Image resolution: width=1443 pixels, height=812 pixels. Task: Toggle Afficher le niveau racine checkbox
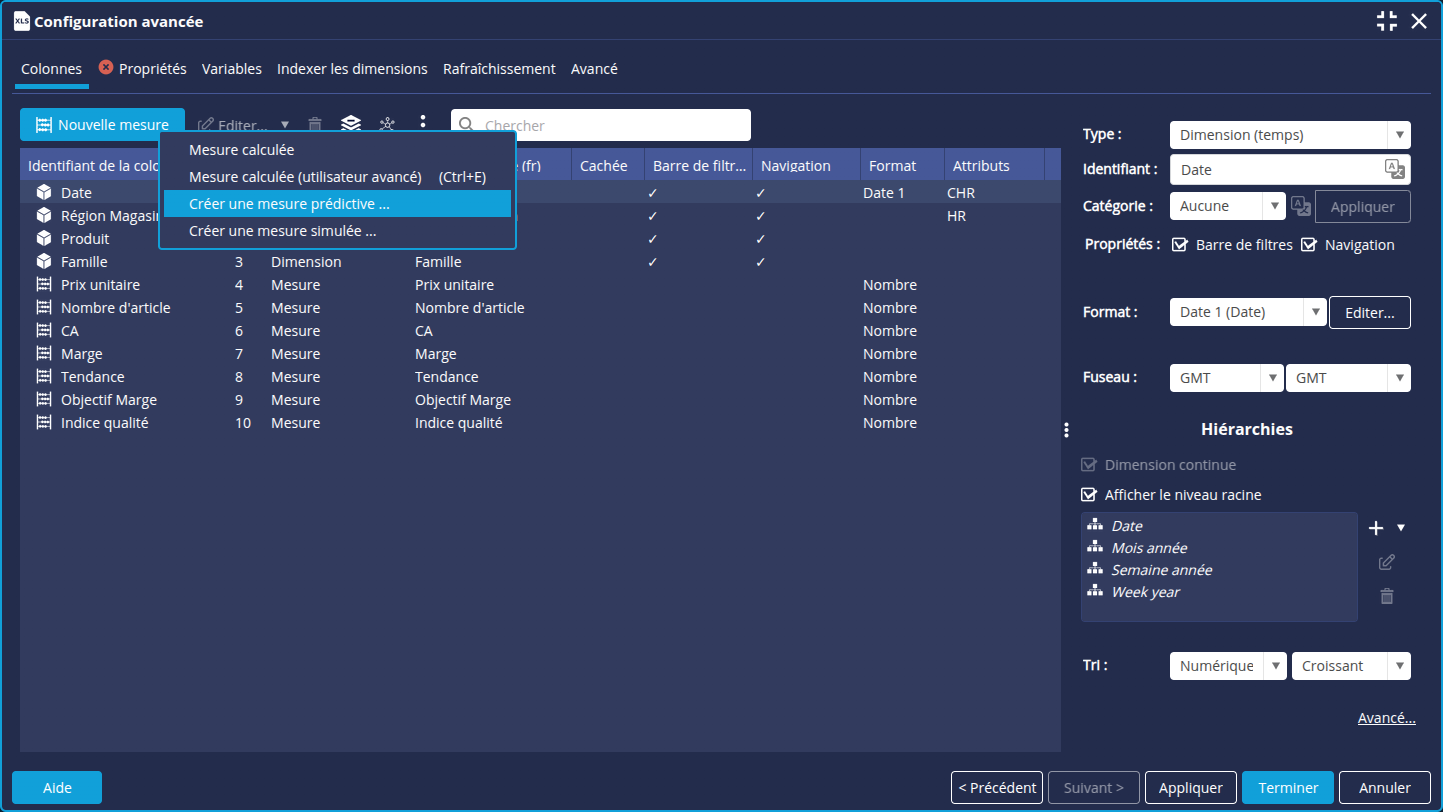point(1089,495)
